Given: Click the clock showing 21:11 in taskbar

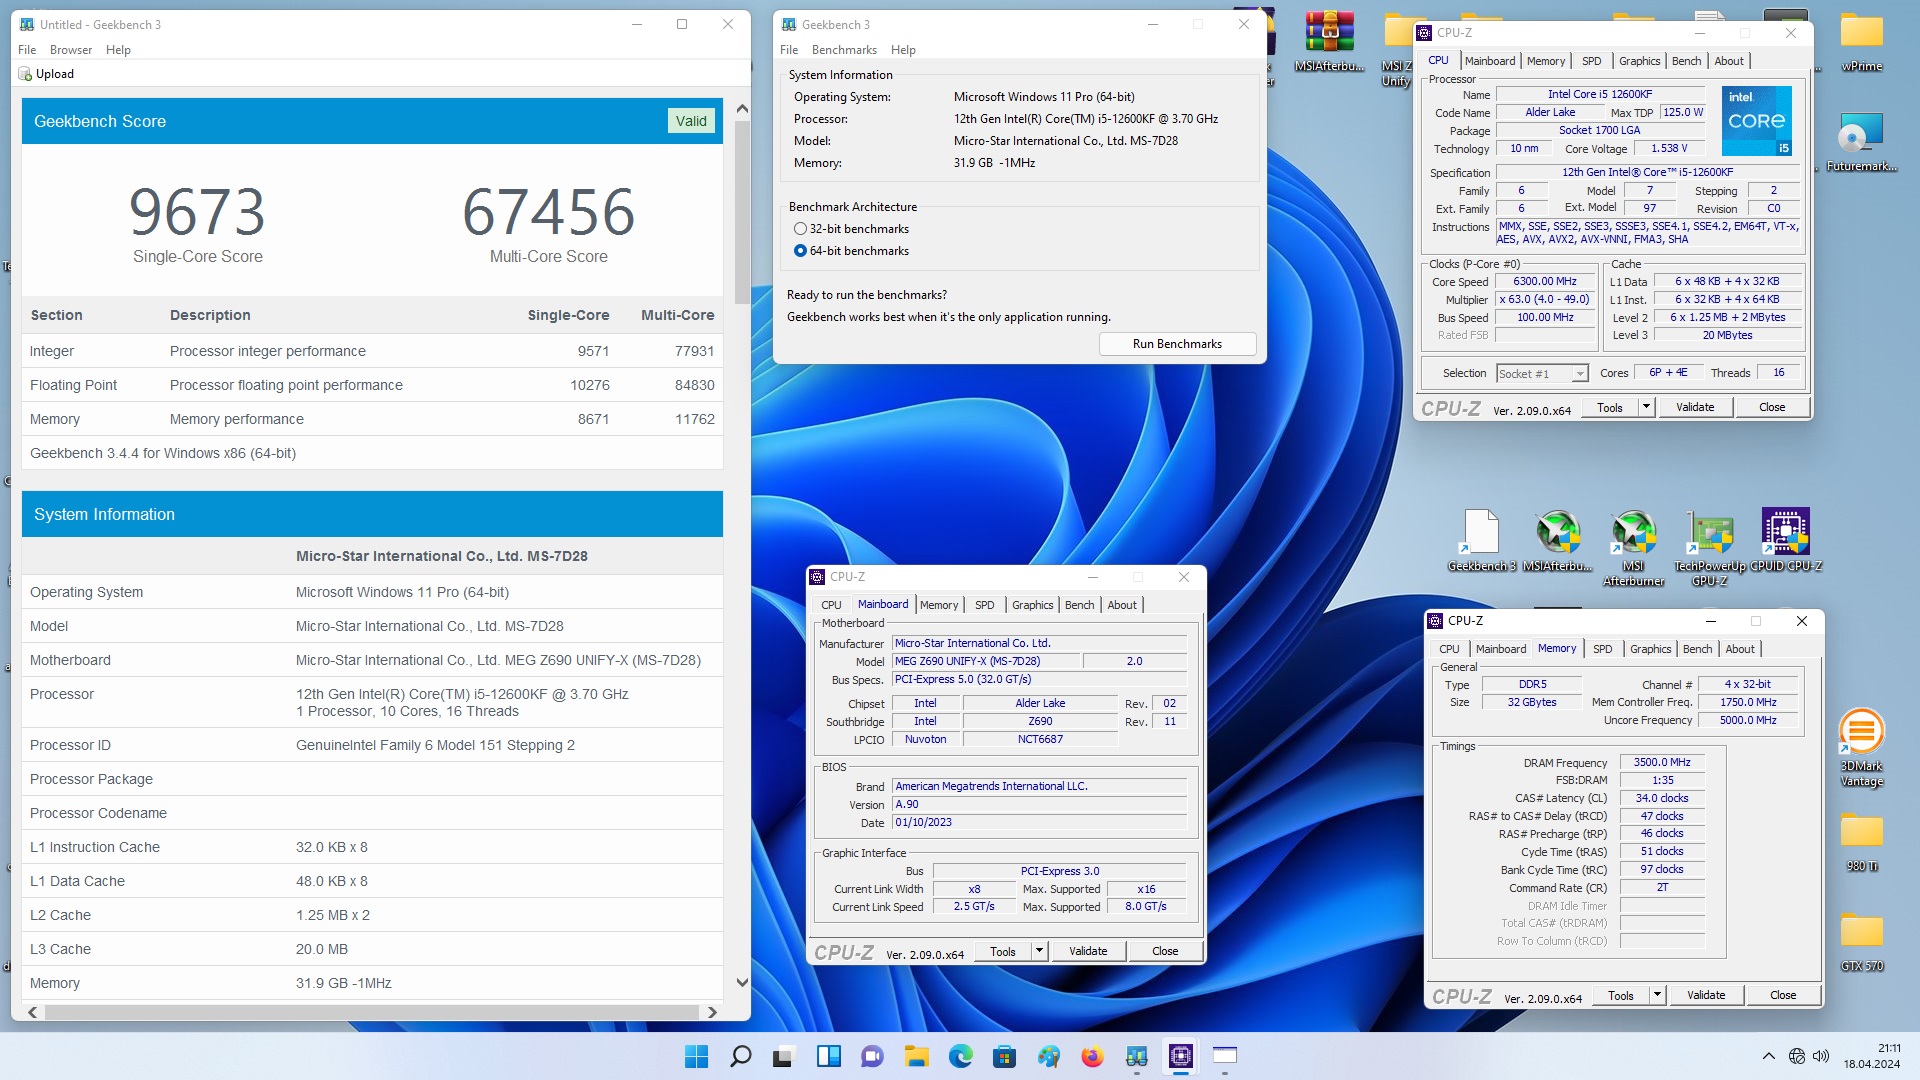Looking at the screenshot, I should click(x=1889, y=1048).
